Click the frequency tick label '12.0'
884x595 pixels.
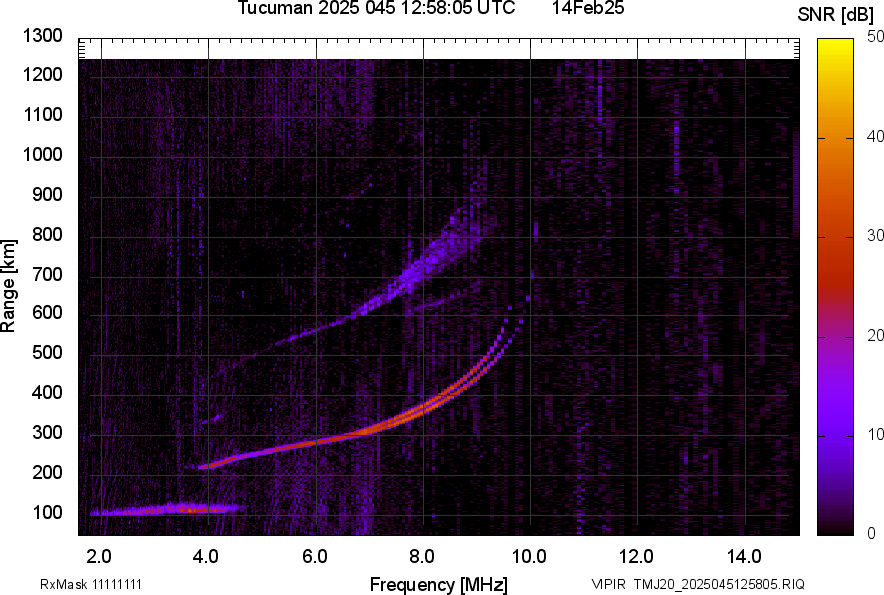tap(636, 557)
